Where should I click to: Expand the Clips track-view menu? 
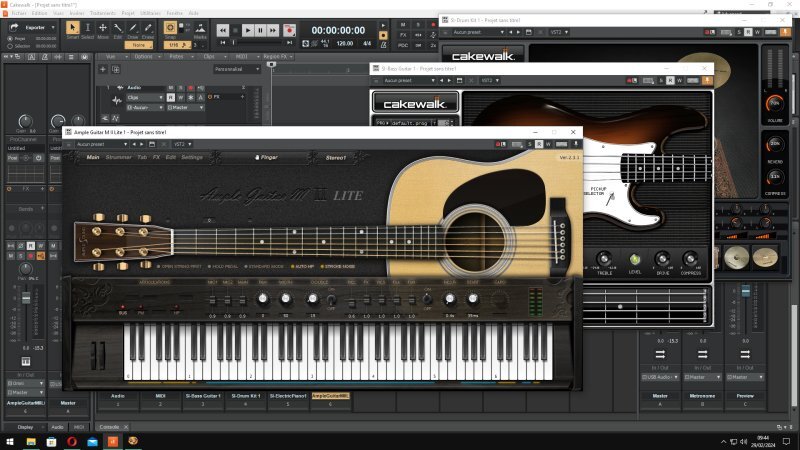(212, 57)
